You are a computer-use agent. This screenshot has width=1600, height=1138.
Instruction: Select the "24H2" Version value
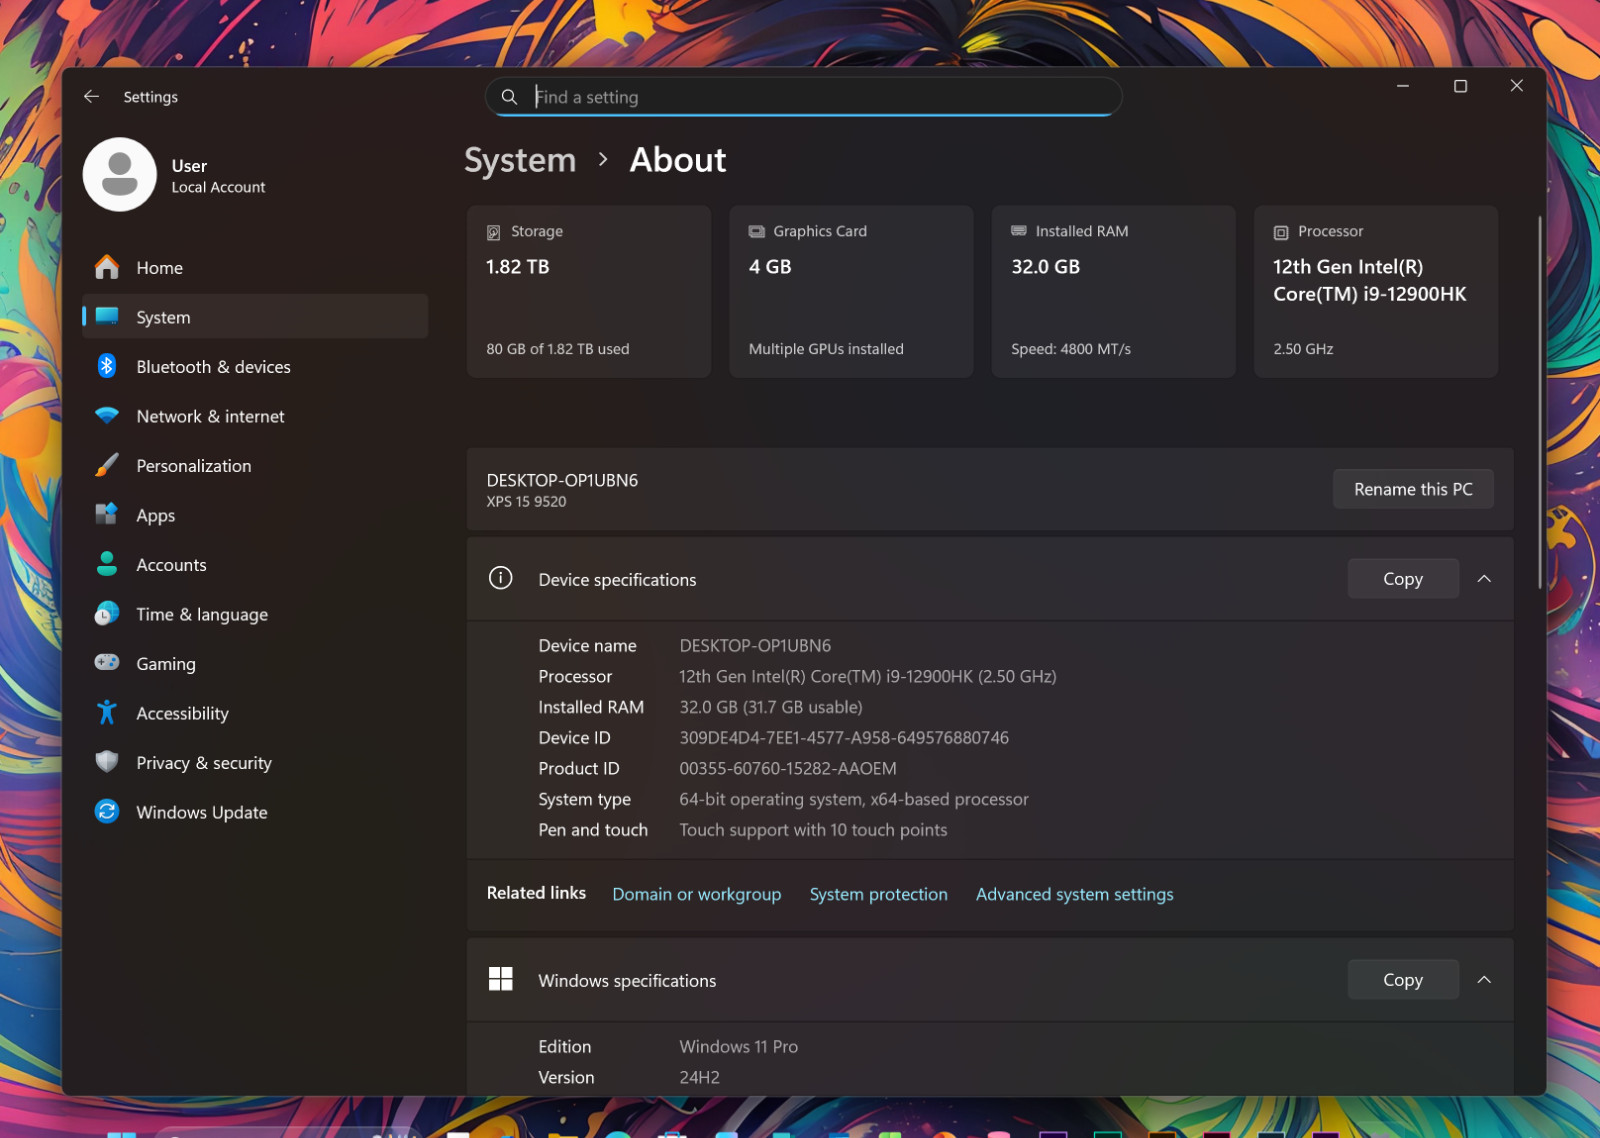coord(699,1078)
